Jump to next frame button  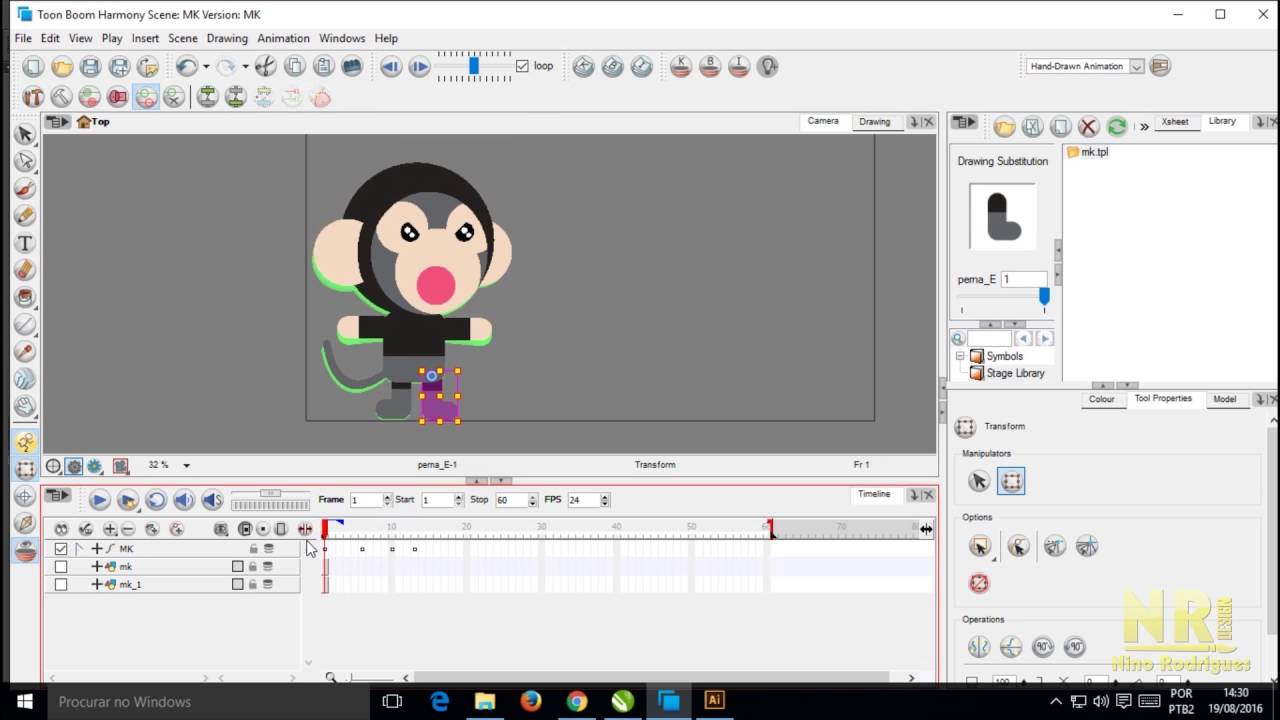click(419, 67)
